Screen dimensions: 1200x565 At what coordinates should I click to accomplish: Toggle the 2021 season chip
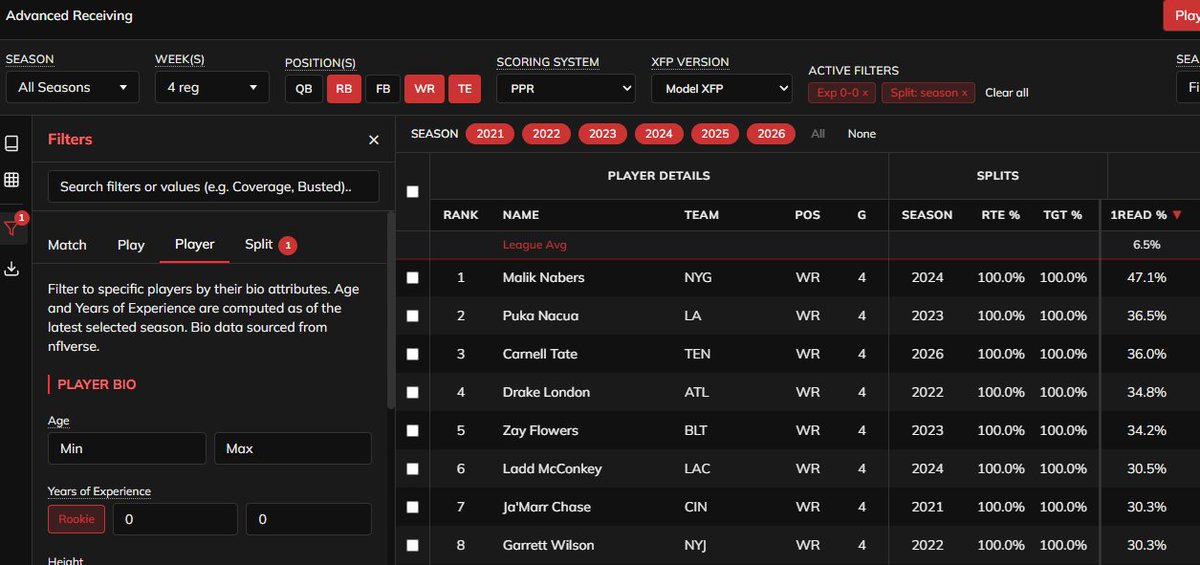[x=490, y=134]
